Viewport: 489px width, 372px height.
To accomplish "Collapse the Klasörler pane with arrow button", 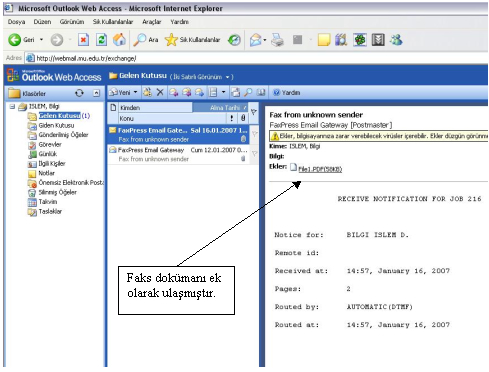I will pyautogui.click(x=96, y=93).
